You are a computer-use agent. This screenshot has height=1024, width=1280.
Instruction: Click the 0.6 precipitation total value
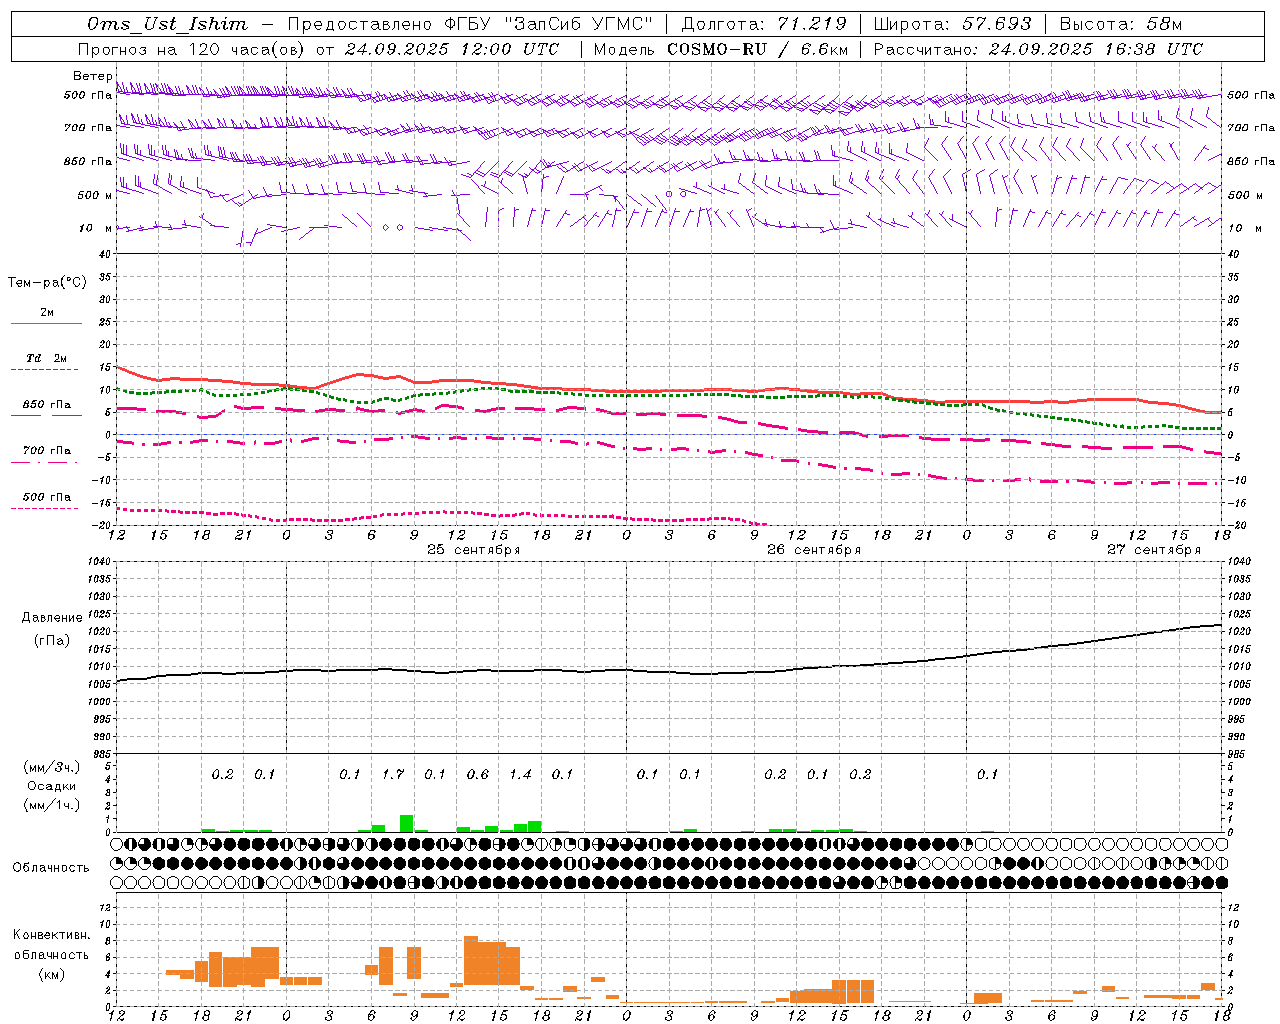click(478, 774)
